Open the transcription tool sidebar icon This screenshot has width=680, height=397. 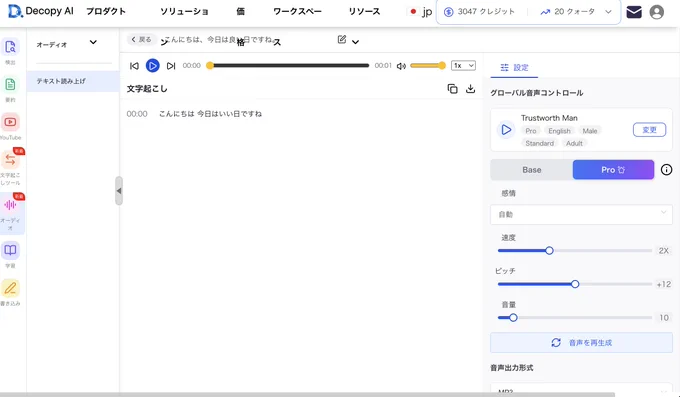click(10, 160)
